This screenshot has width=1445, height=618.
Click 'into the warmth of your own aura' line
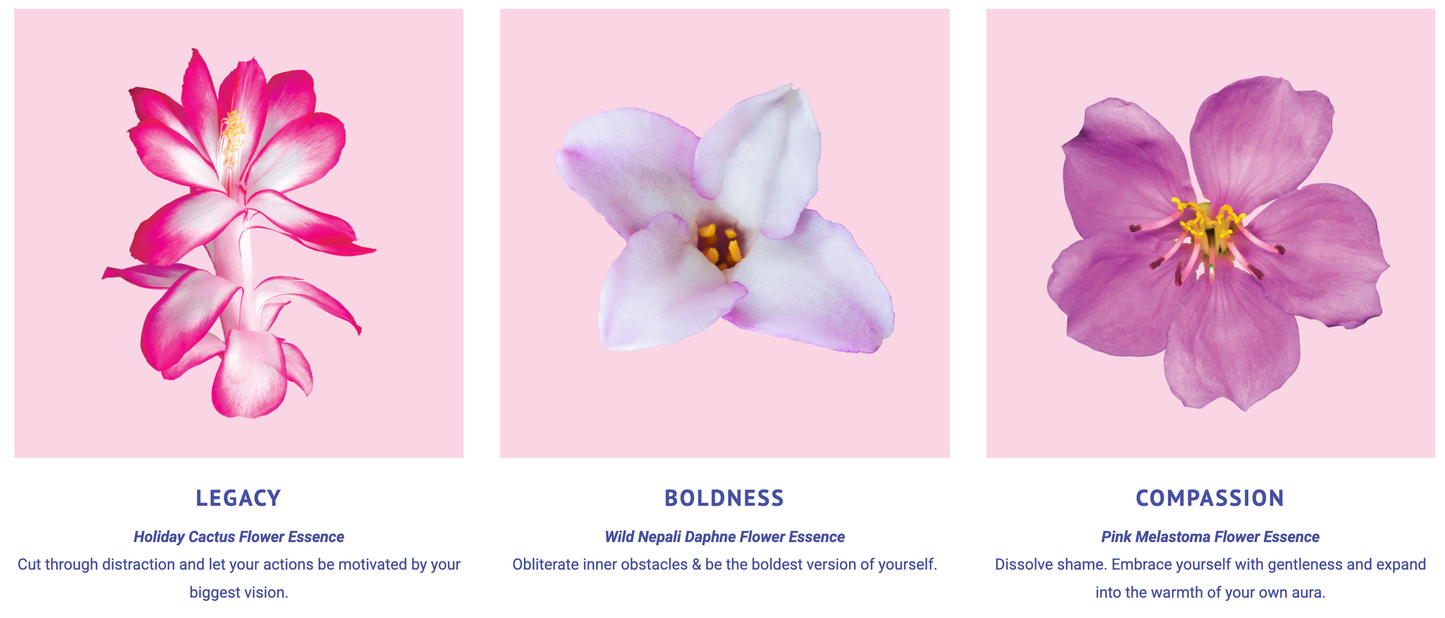pyautogui.click(x=1210, y=592)
